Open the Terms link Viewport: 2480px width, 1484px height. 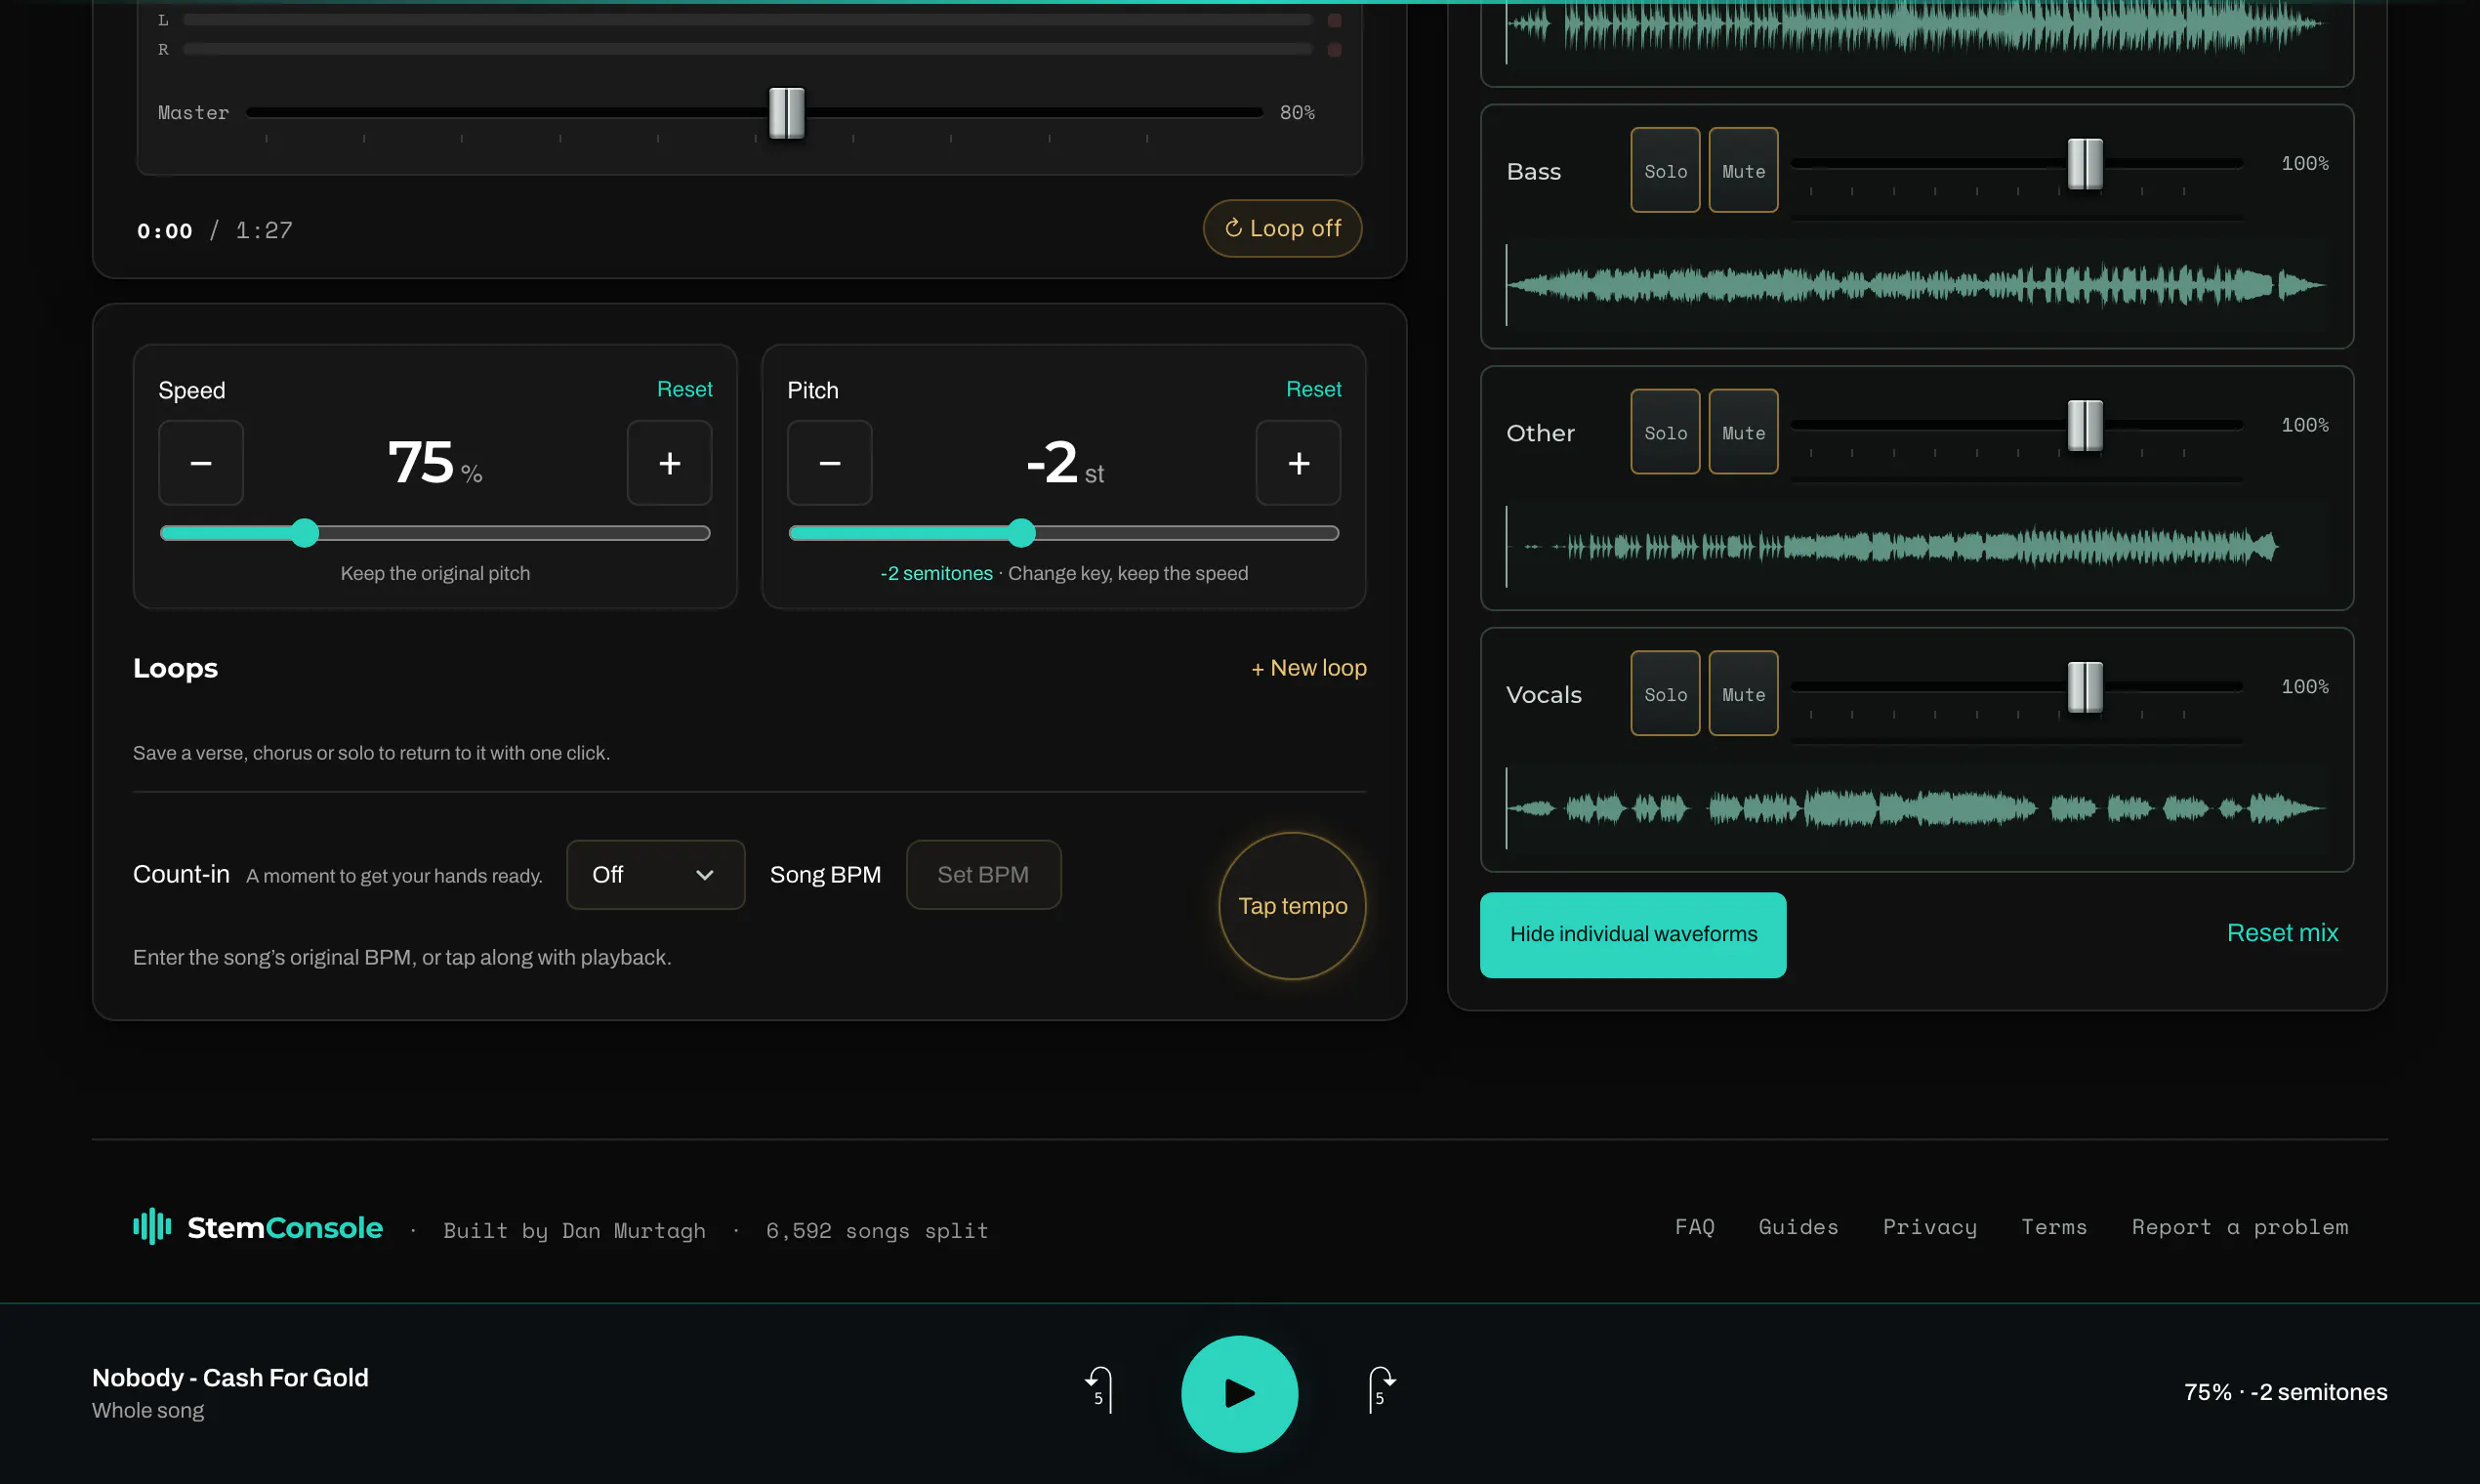point(2054,1227)
